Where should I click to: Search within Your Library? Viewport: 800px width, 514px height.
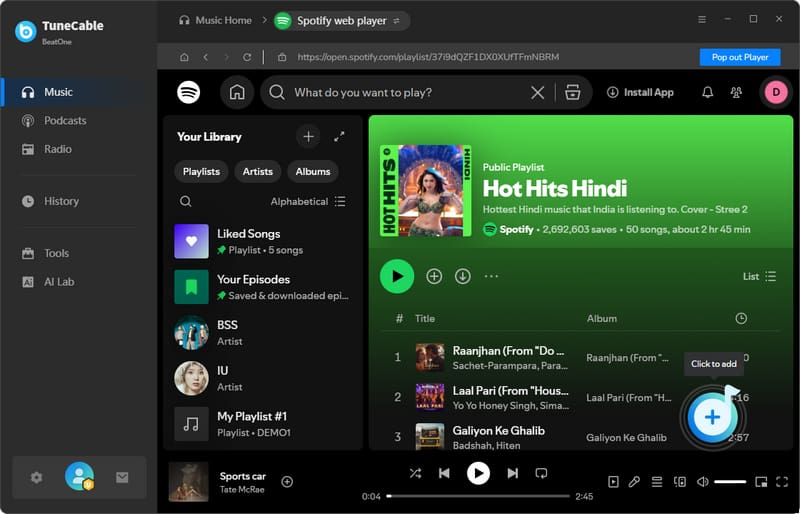[x=186, y=202]
